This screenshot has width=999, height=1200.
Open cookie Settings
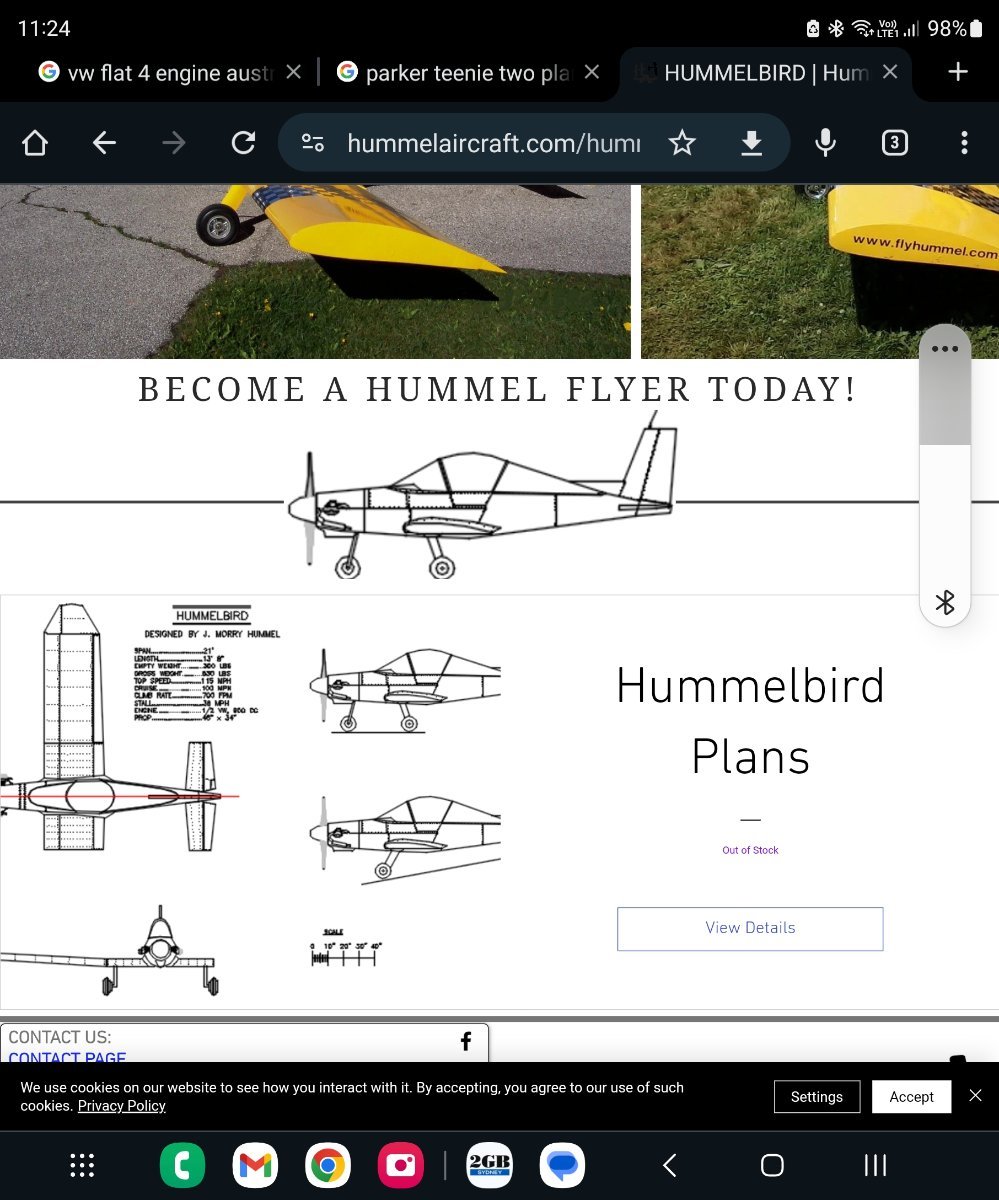[x=817, y=1097]
